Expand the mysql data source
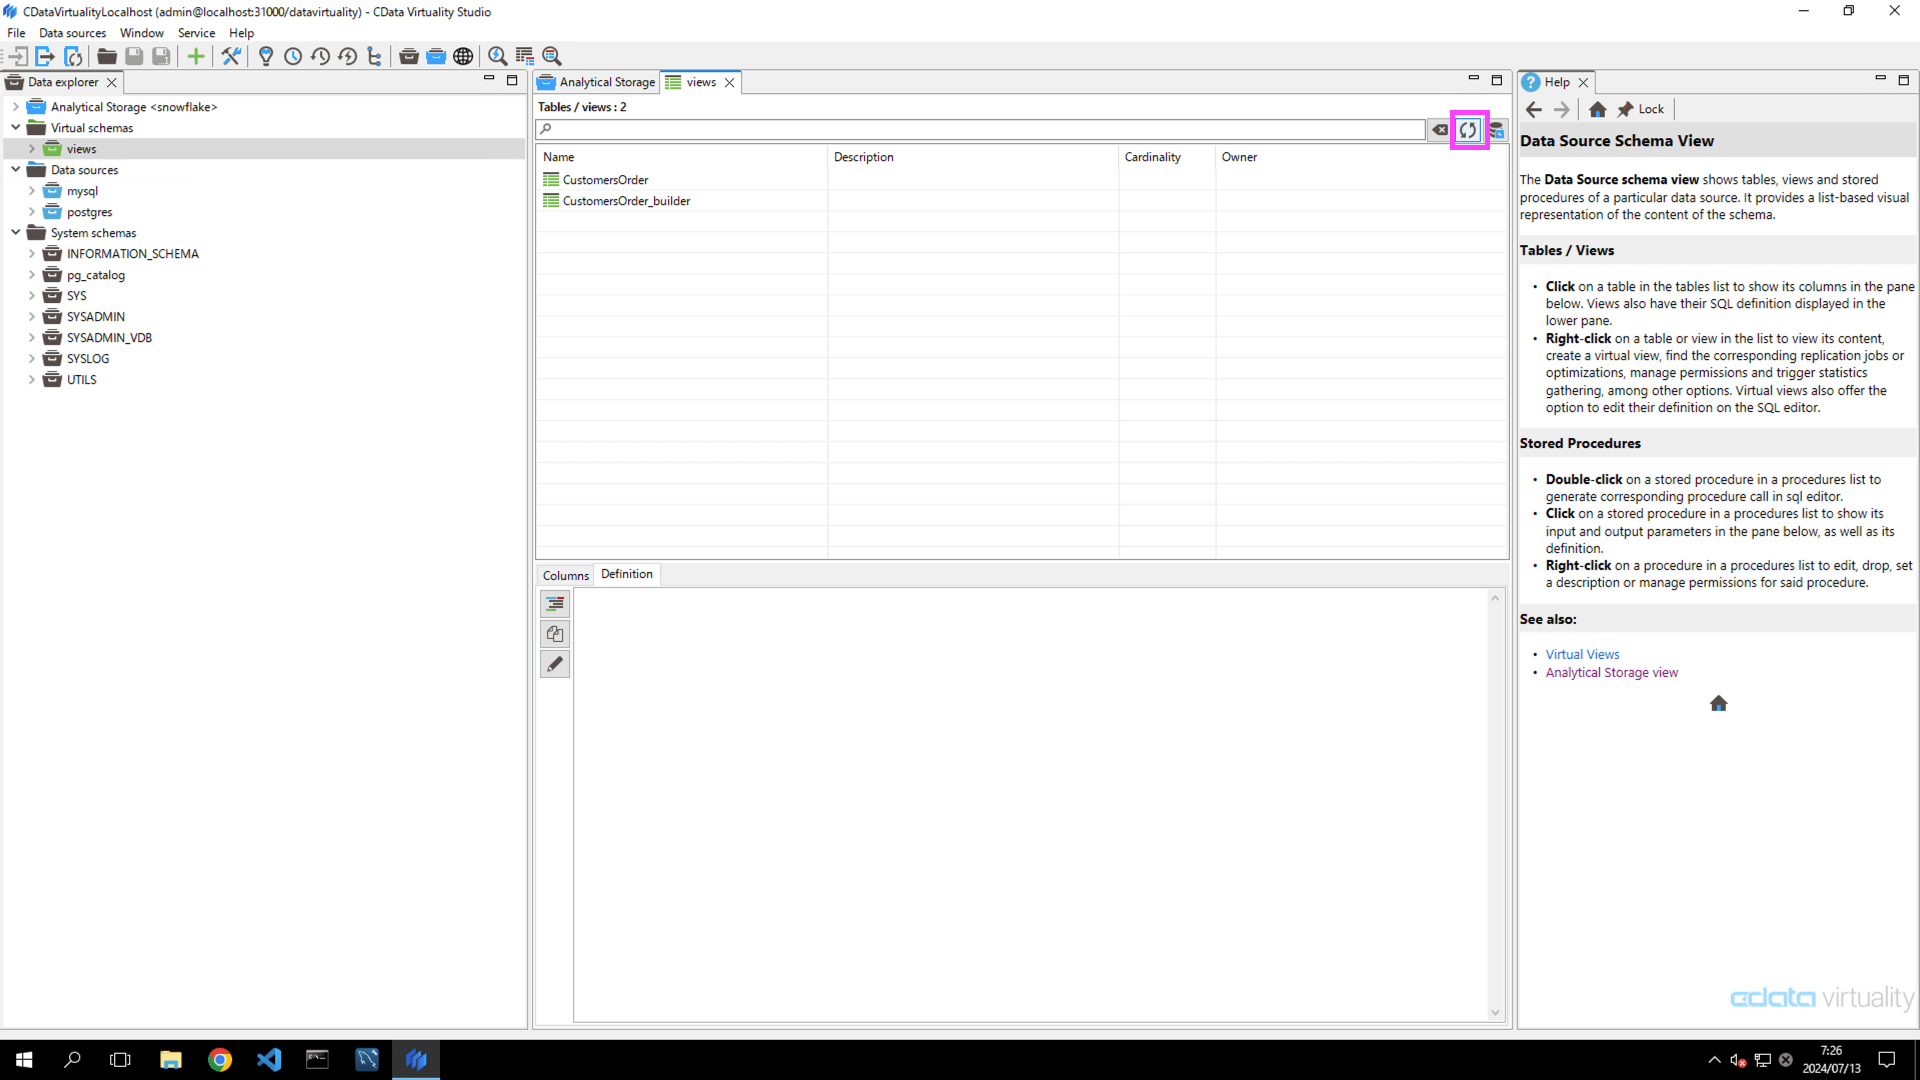The image size is (1920, 1080). pos(32,190)
